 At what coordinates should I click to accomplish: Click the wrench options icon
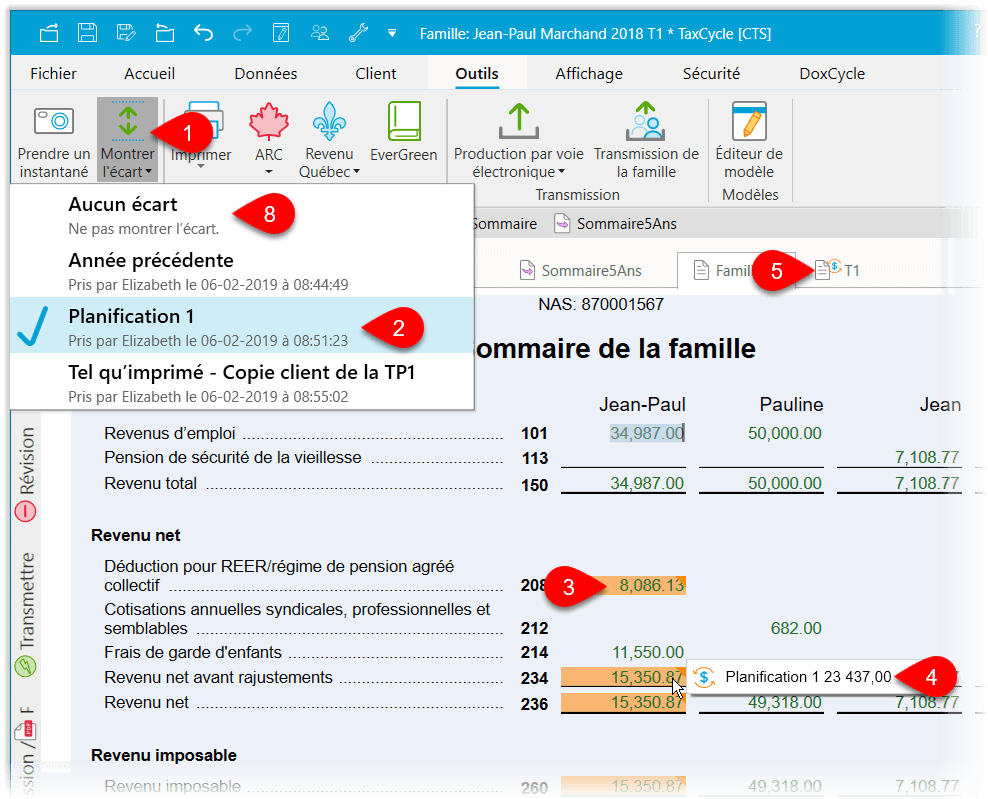(358, 32)
